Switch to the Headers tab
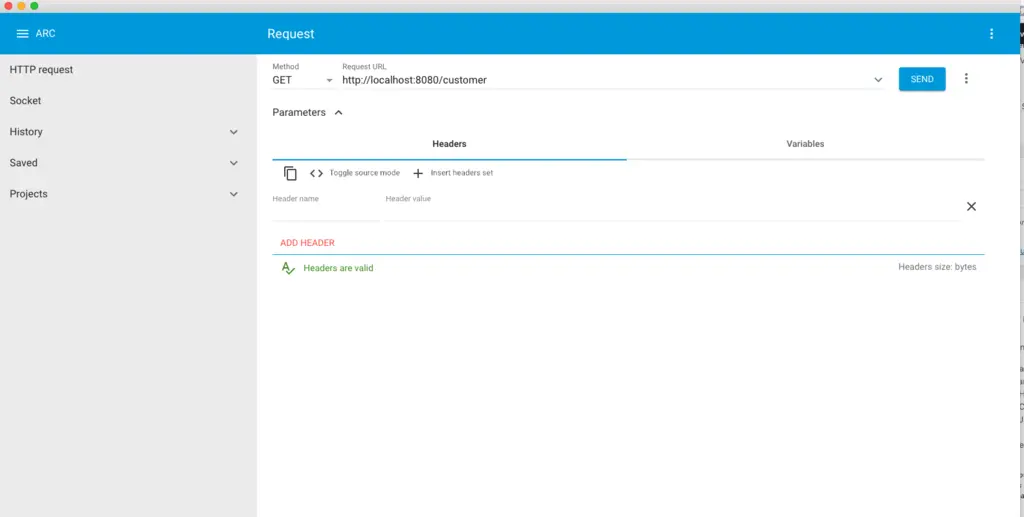This screenshot has height=517, width=1024. click(x=449, y=144)
